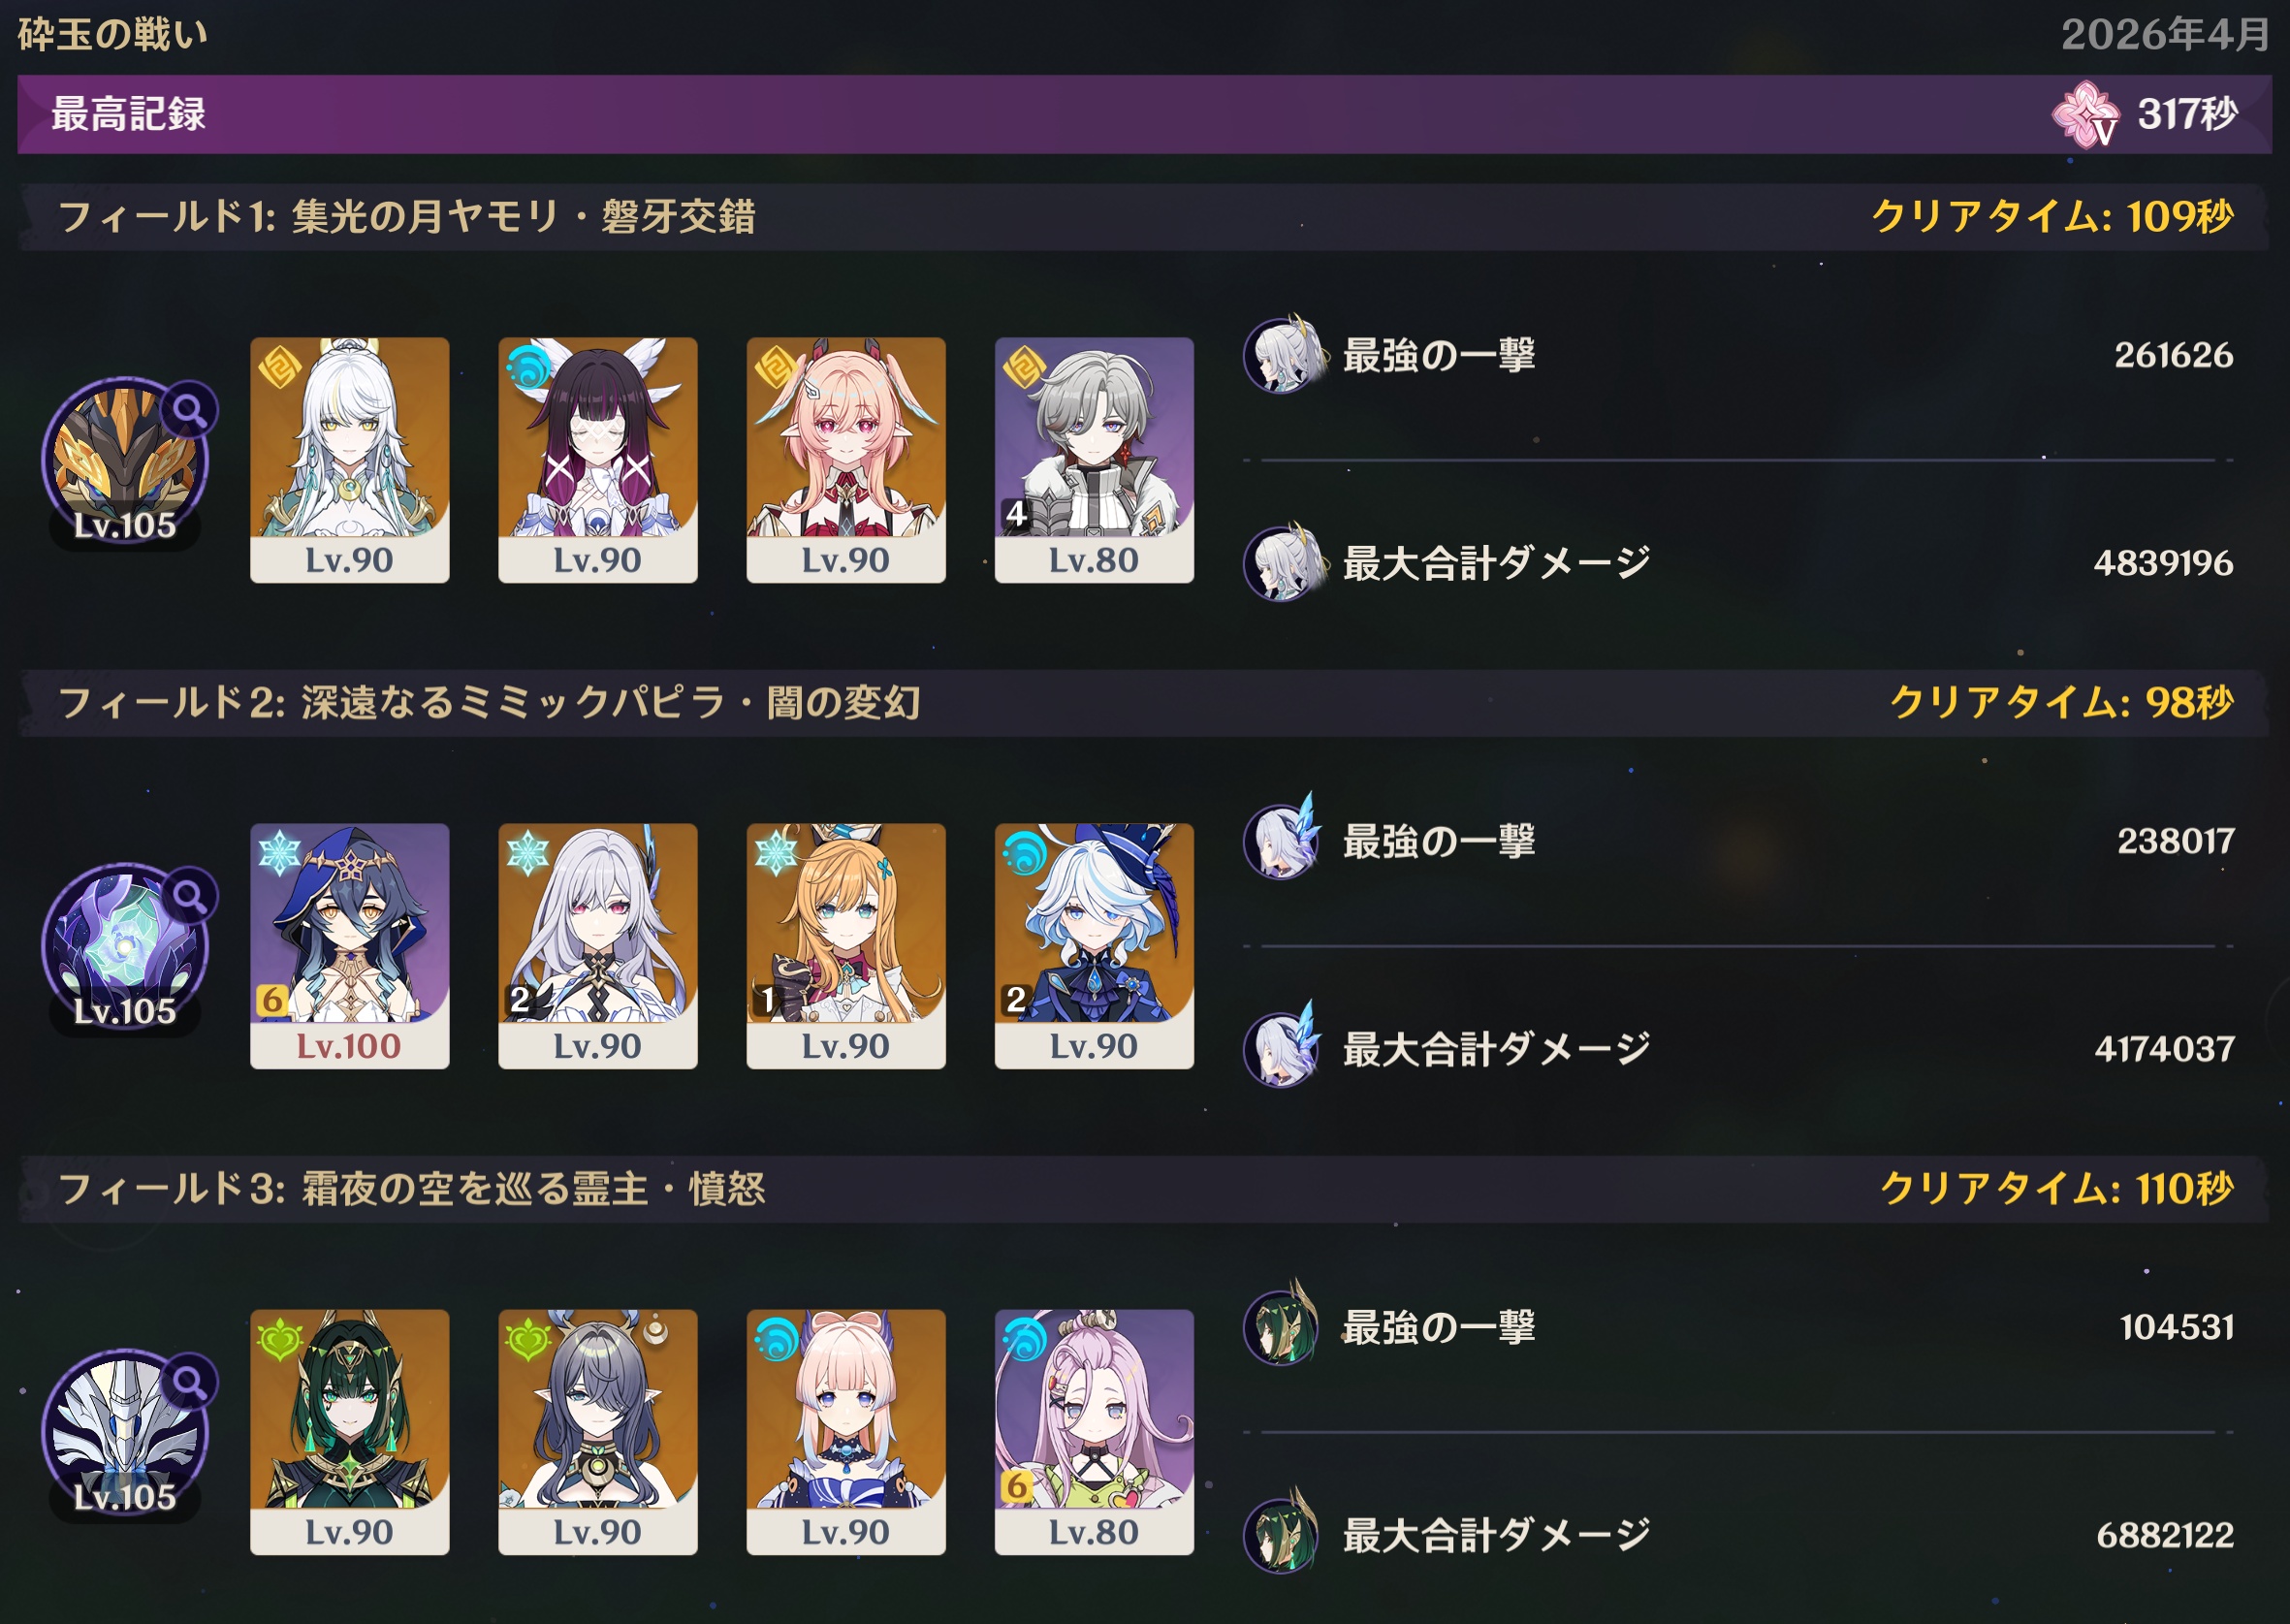This screenshot has width=2290, height=1624.
Task: Click the フィールド2 header bar
Action: pyautogui.click(x=1144, y=703)
